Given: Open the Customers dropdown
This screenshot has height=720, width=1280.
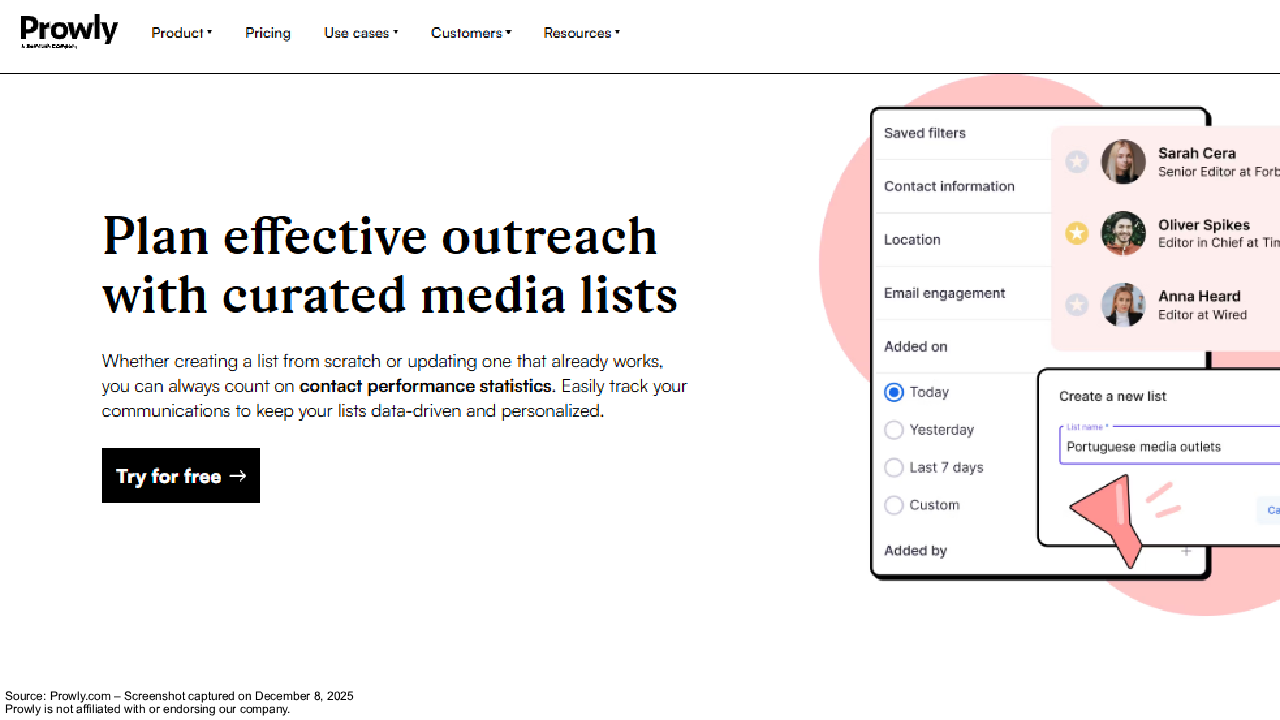Looking at the screenshot, I should click(471, 33).
